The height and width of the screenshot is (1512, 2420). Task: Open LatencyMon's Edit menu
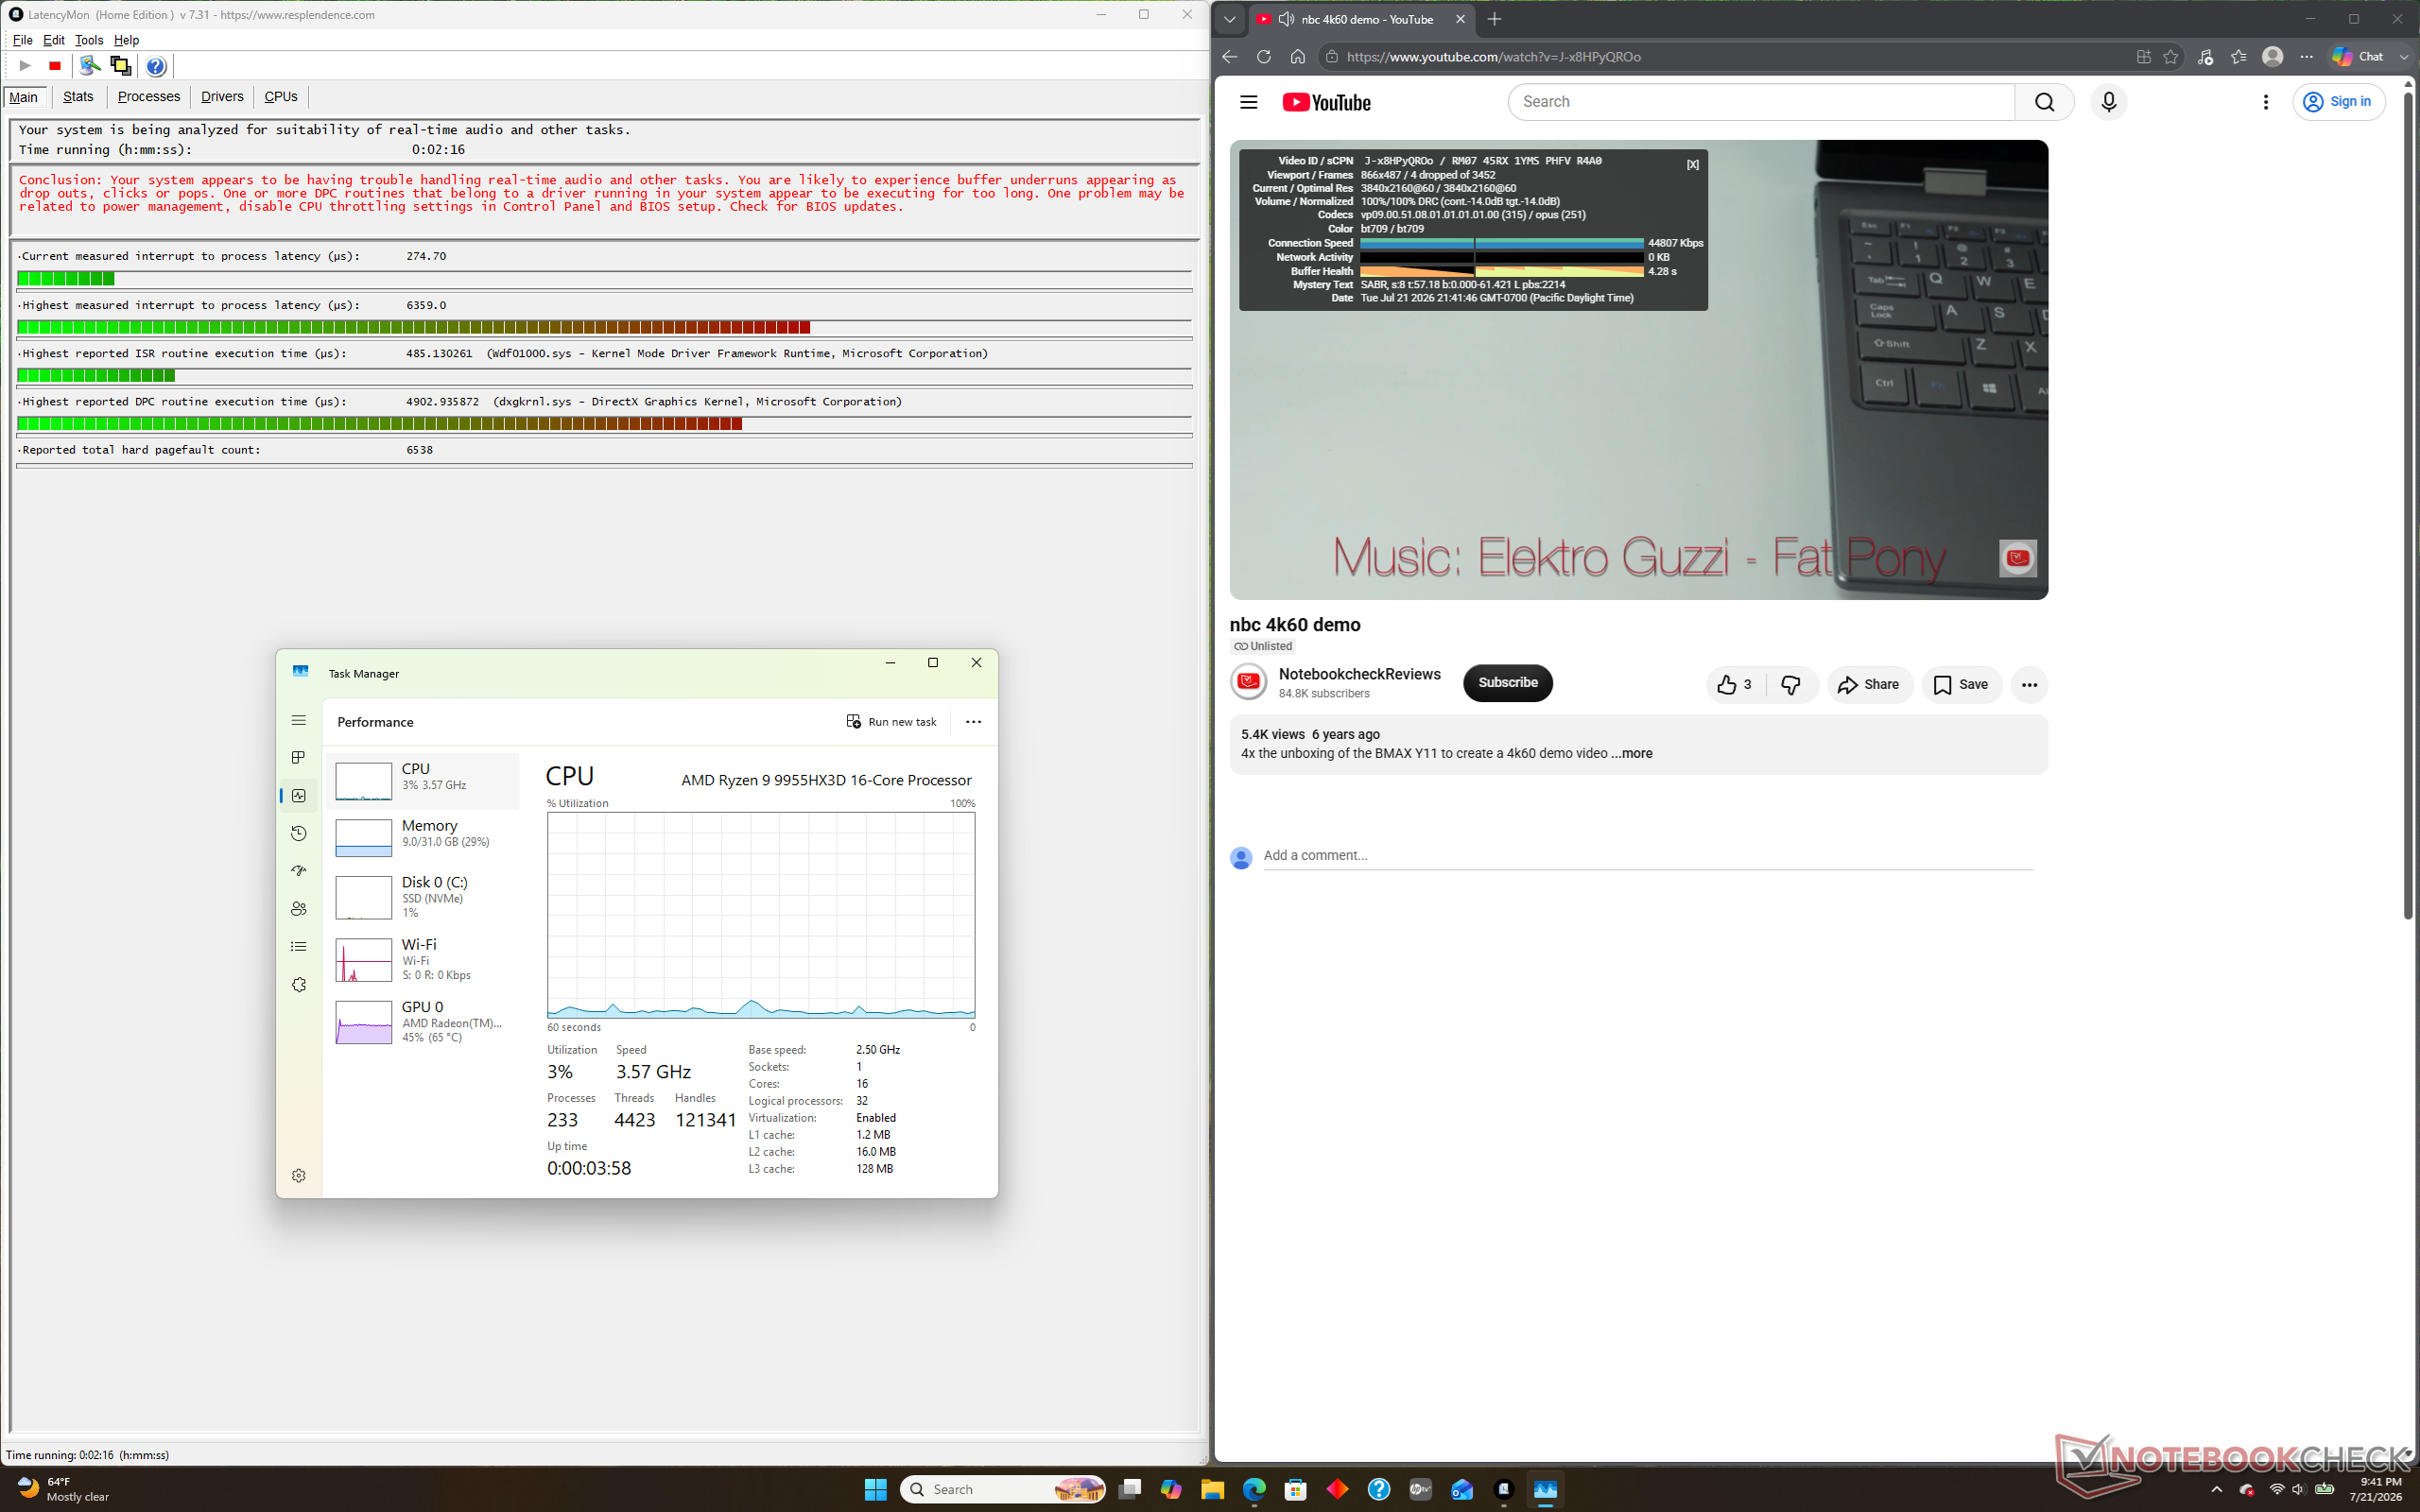[54, 40]
